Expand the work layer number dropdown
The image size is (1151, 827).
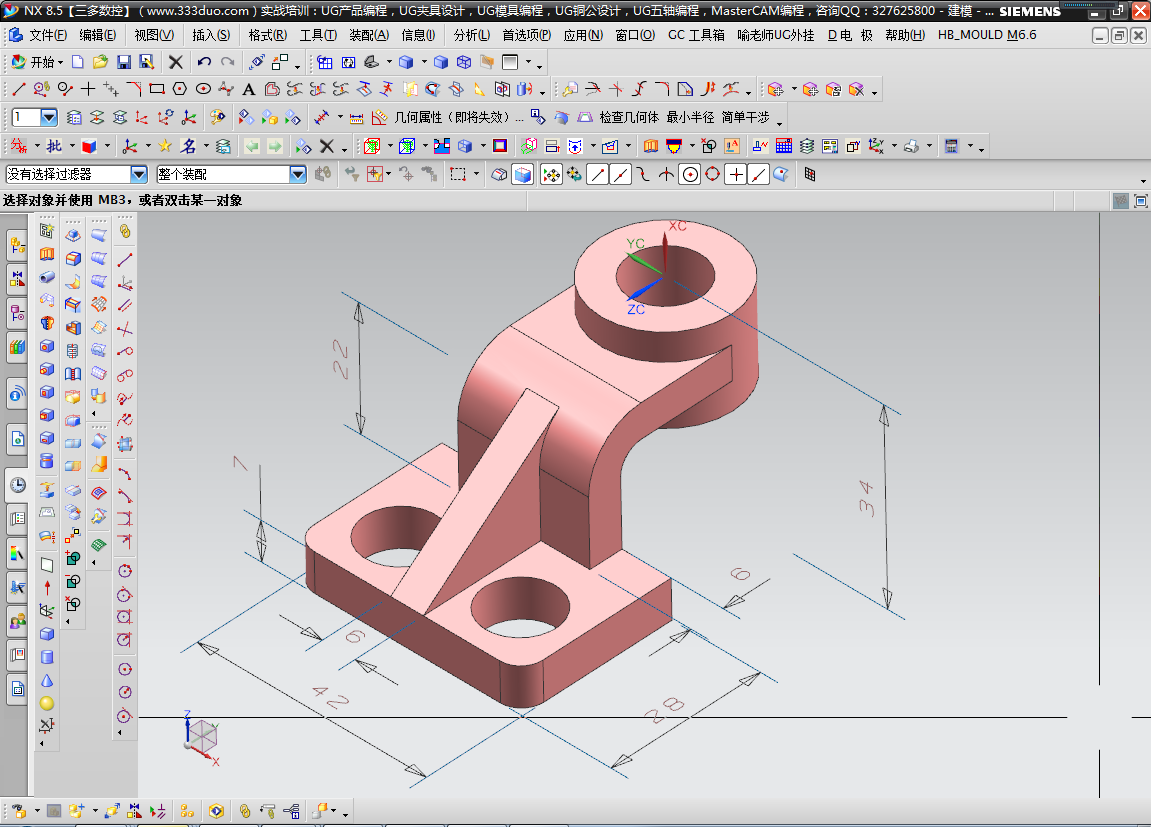48,117
